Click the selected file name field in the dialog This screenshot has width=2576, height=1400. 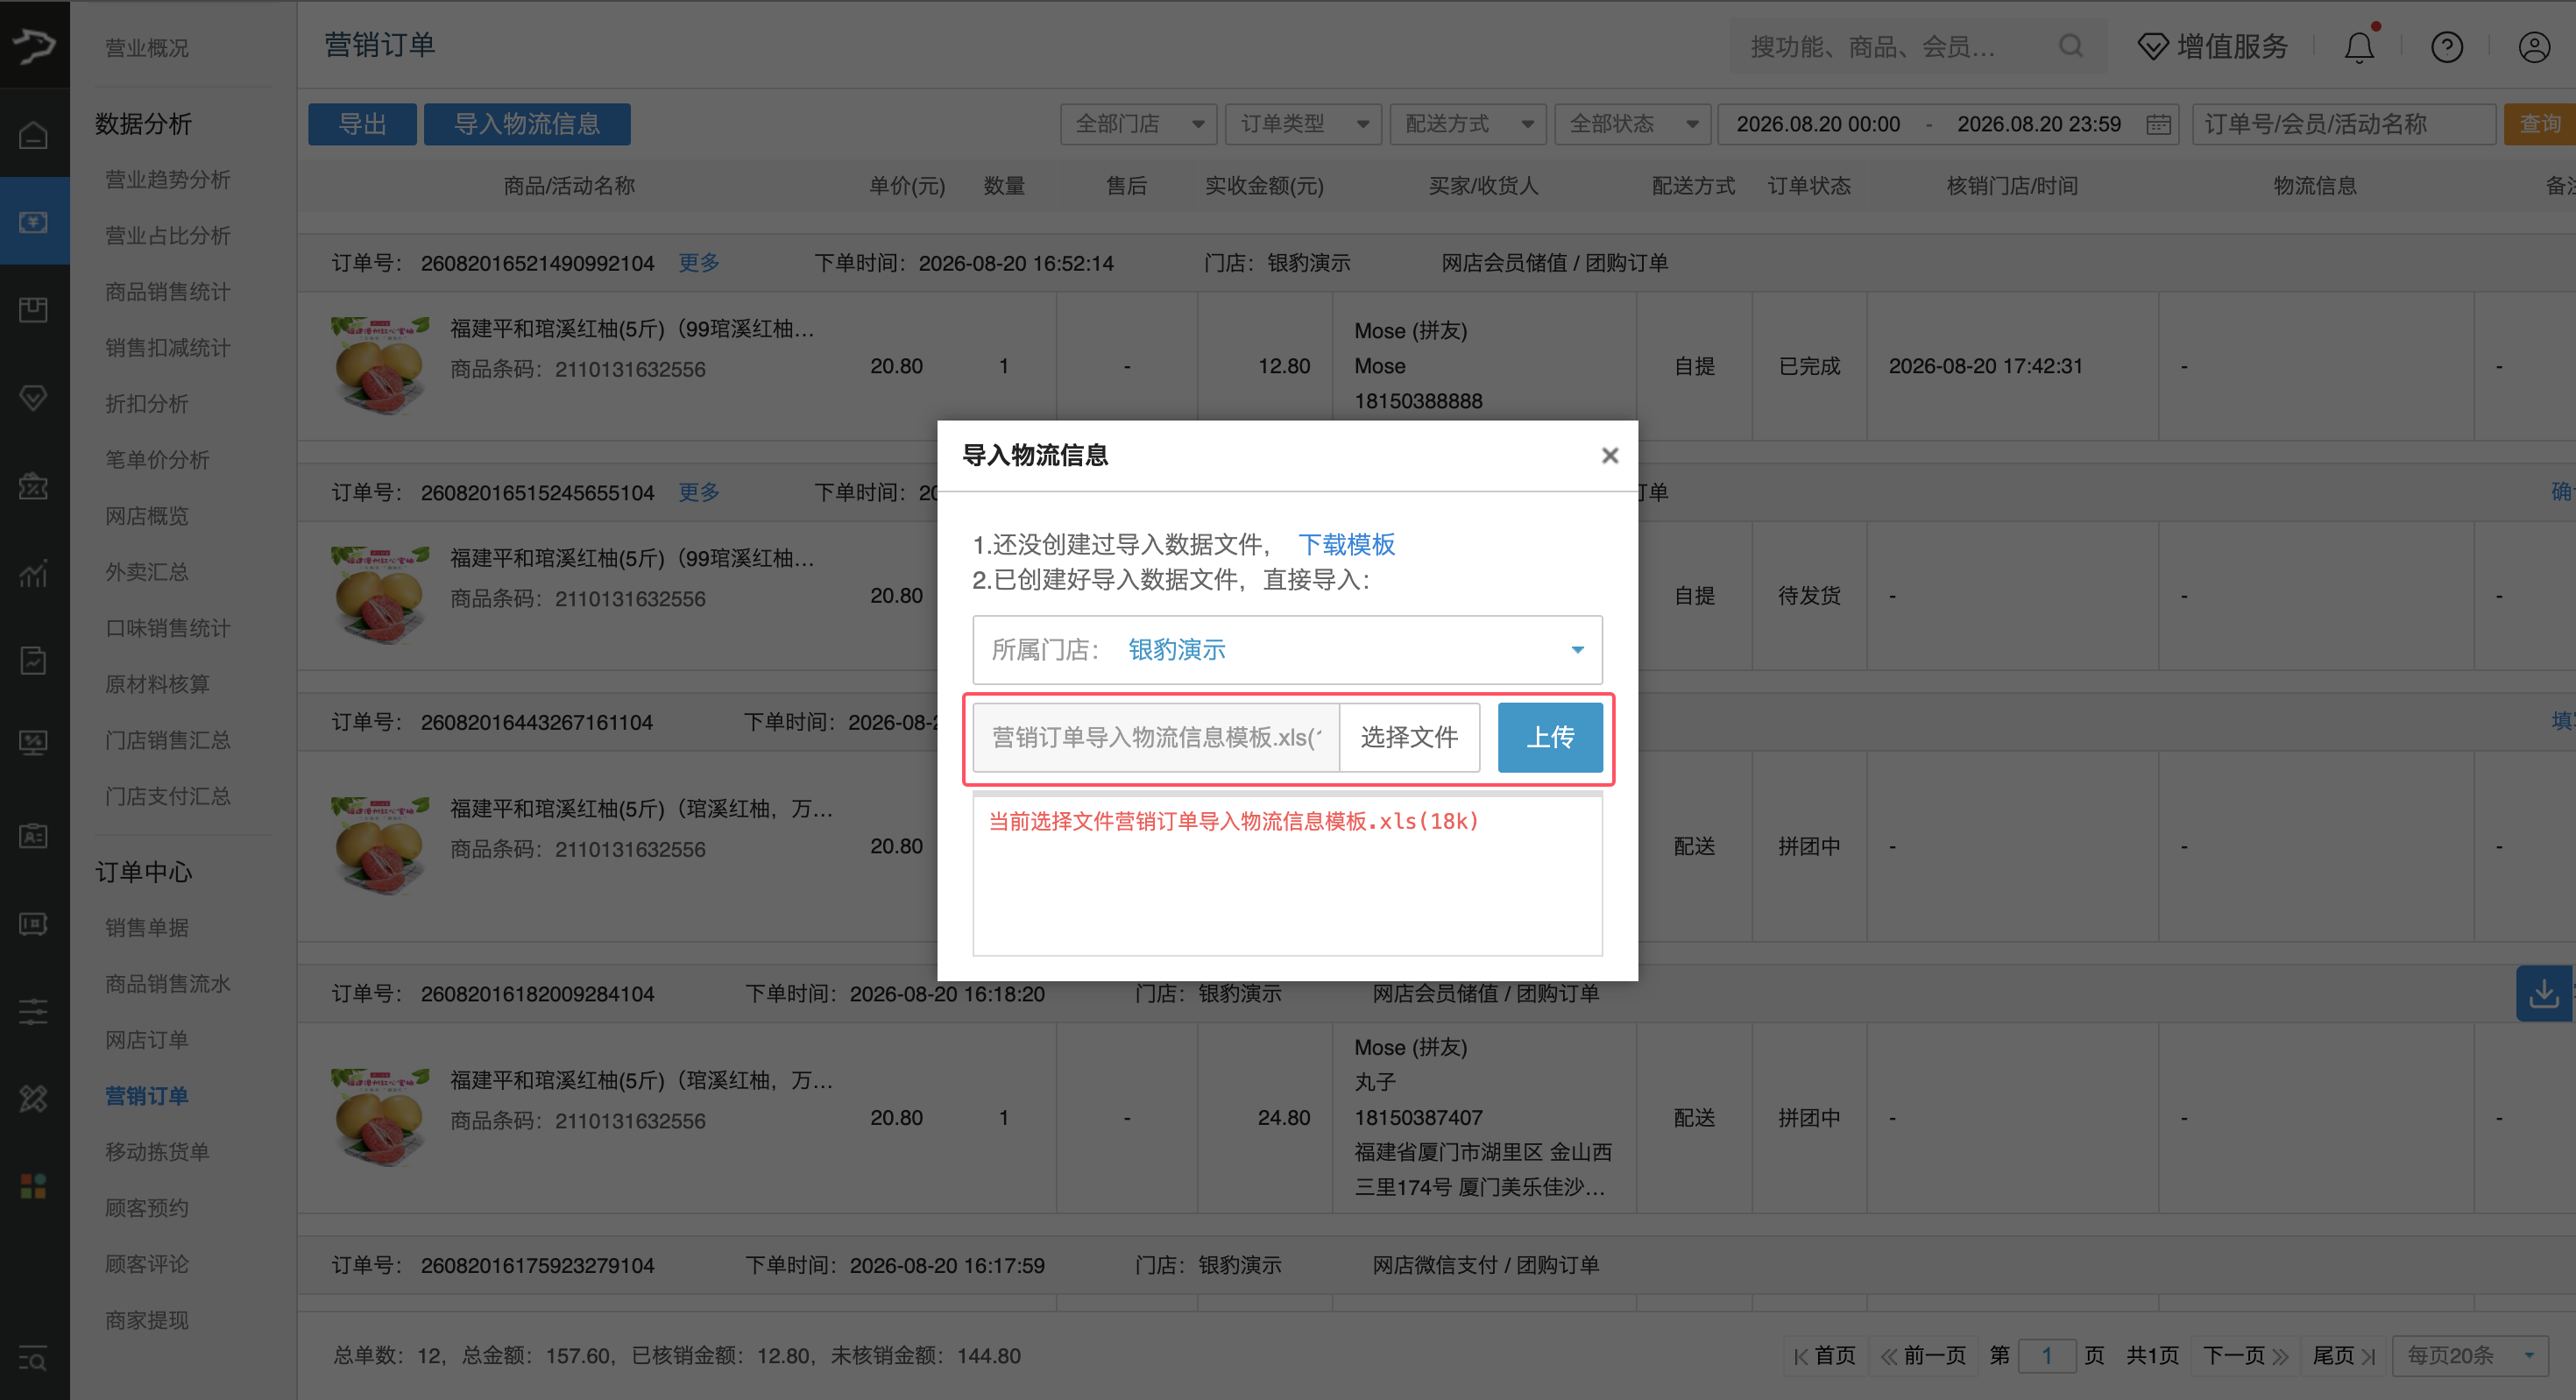(x=1156, y=737)
